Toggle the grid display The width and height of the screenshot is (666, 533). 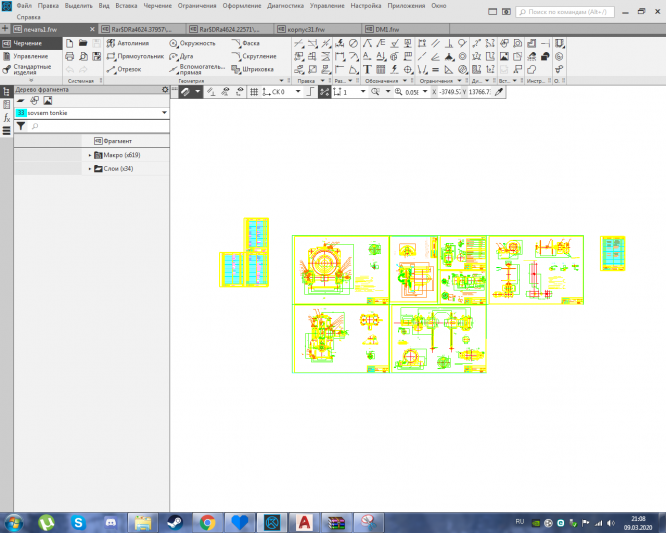[x=254, y=92]
